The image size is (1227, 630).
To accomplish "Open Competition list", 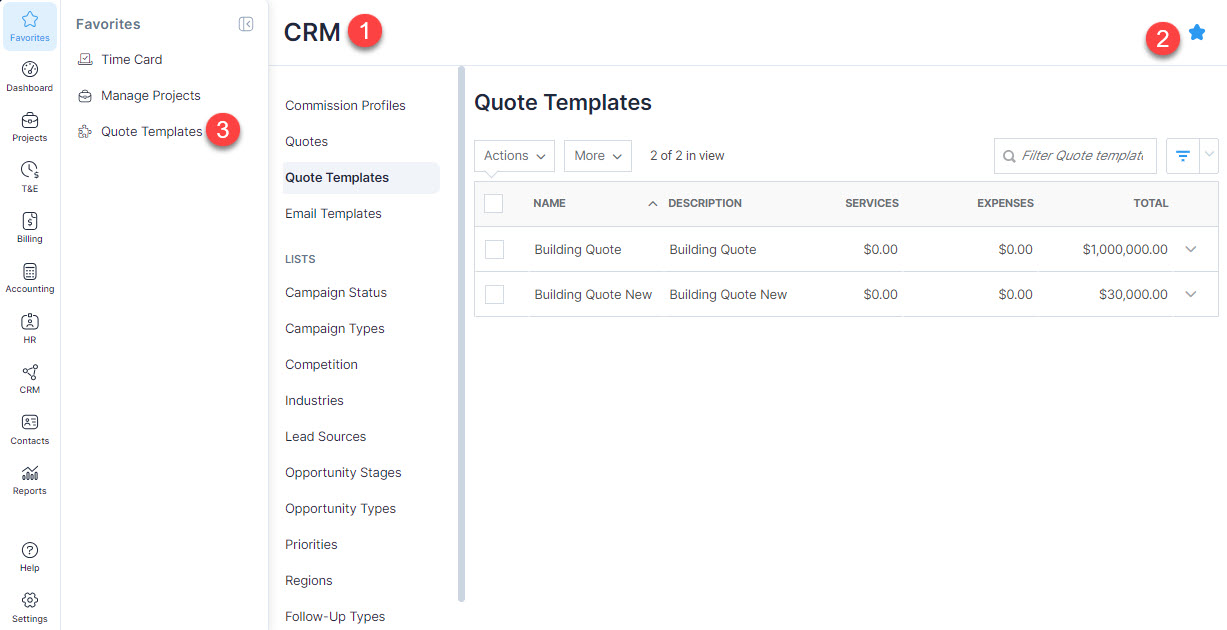I will coord(321,365).
